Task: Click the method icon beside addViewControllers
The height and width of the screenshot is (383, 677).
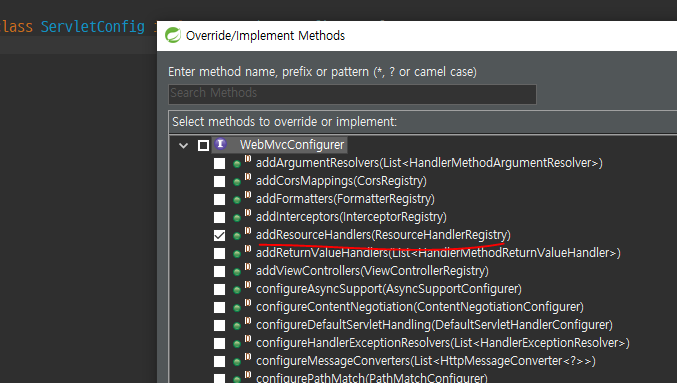Action: 237,272
